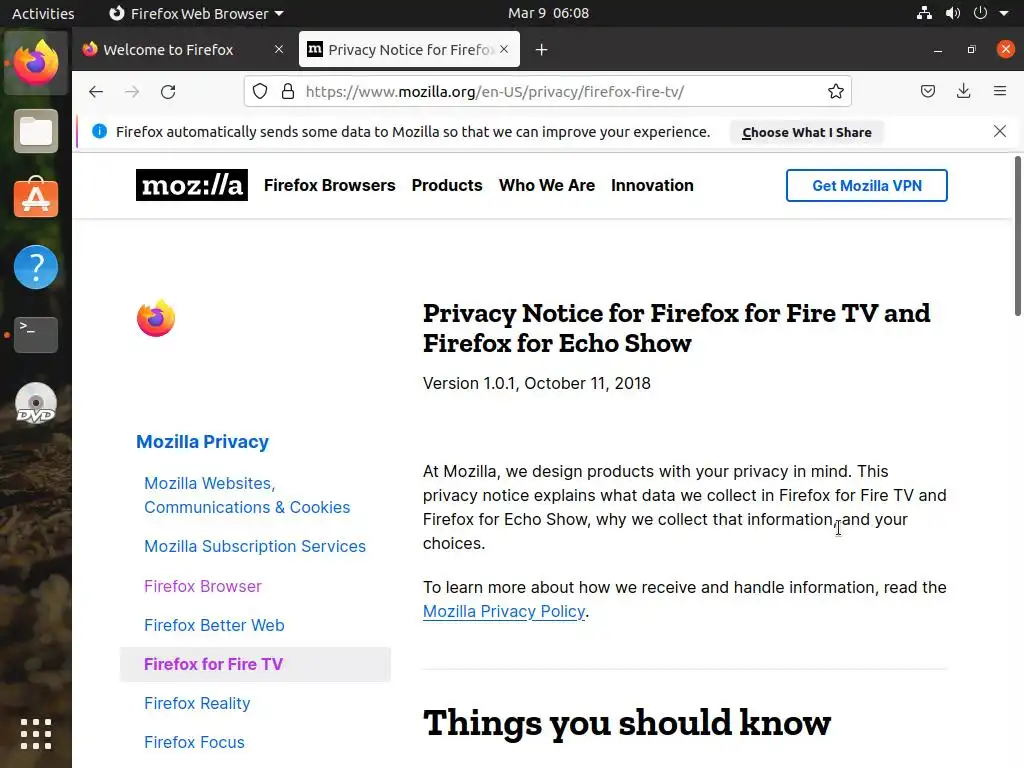Click the Firefox logo beside page title
The width and height of the screenshot is (1024, 768).
pos(155,318)
